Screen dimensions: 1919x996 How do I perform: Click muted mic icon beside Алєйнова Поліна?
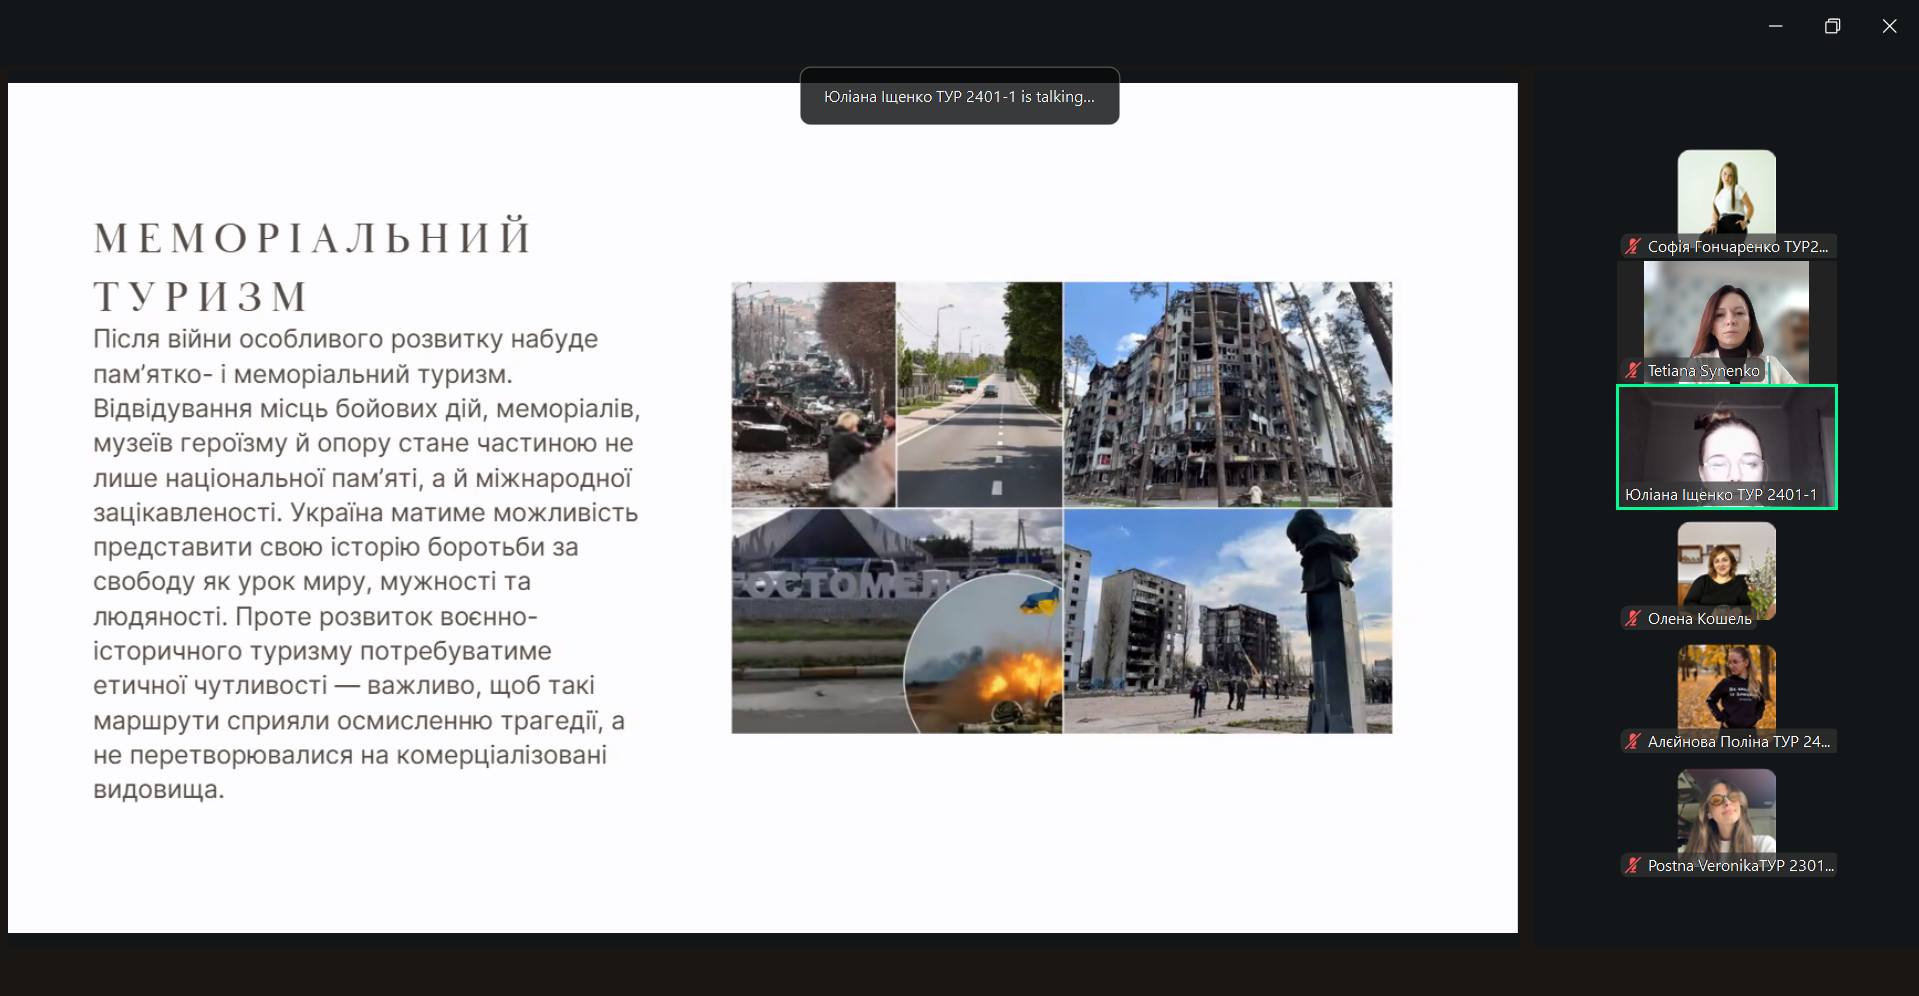click(x=1633, y=741)
